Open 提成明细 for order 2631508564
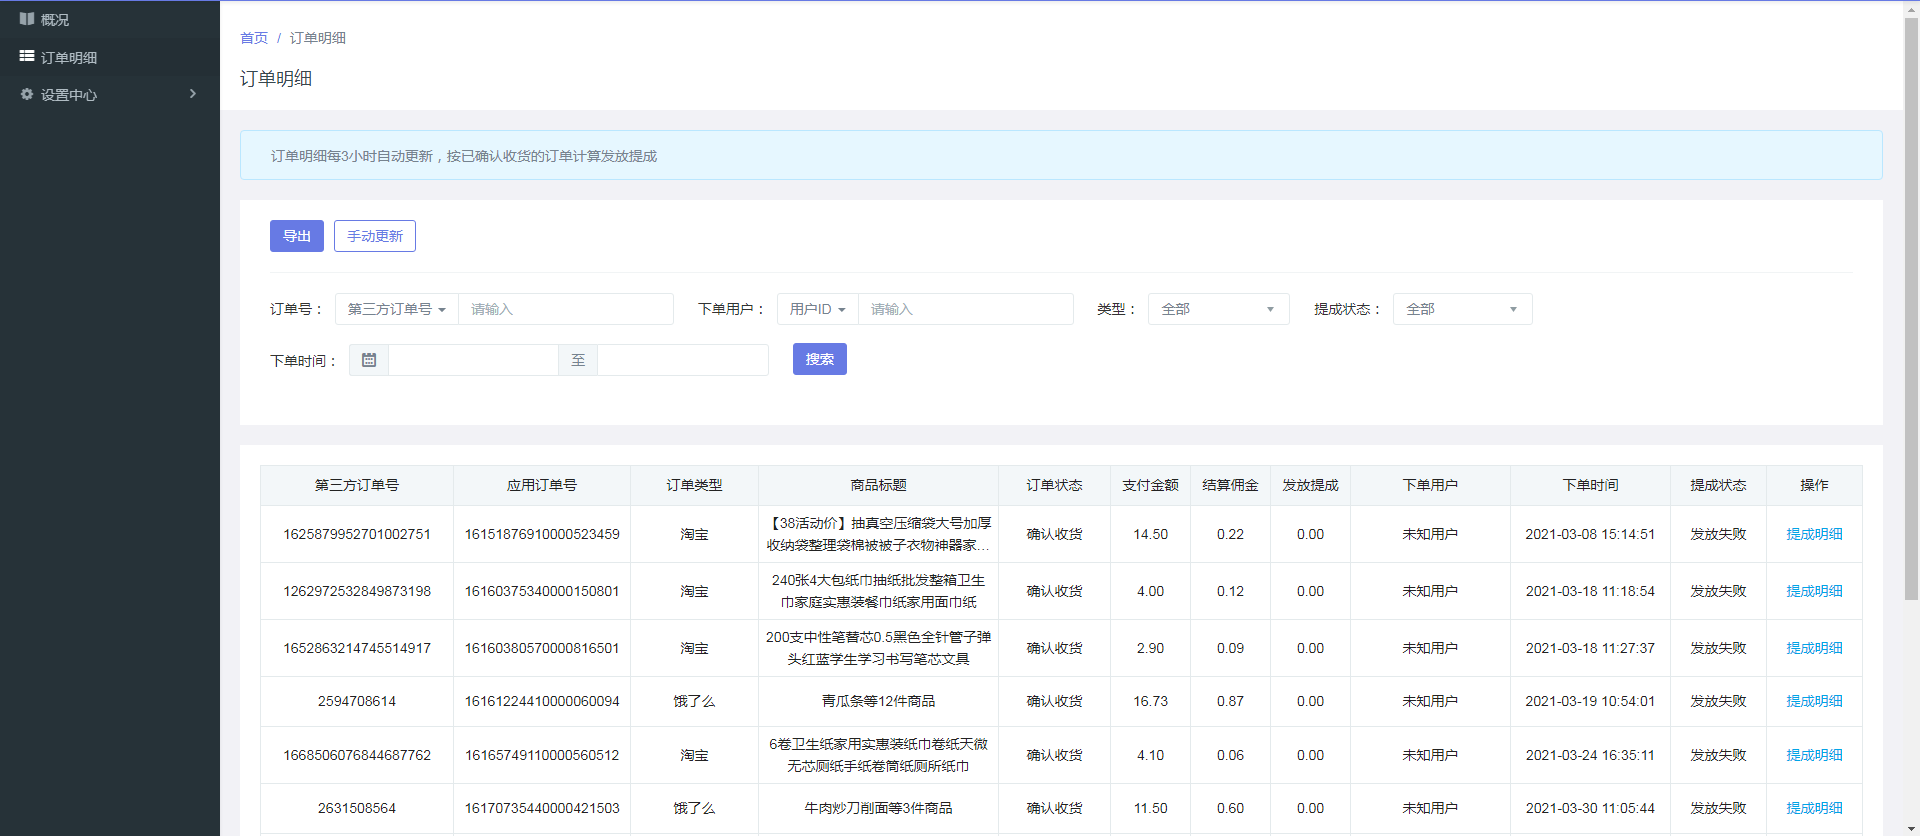Viewport: 1920px width, 836px height. (x=1814, y=808)
